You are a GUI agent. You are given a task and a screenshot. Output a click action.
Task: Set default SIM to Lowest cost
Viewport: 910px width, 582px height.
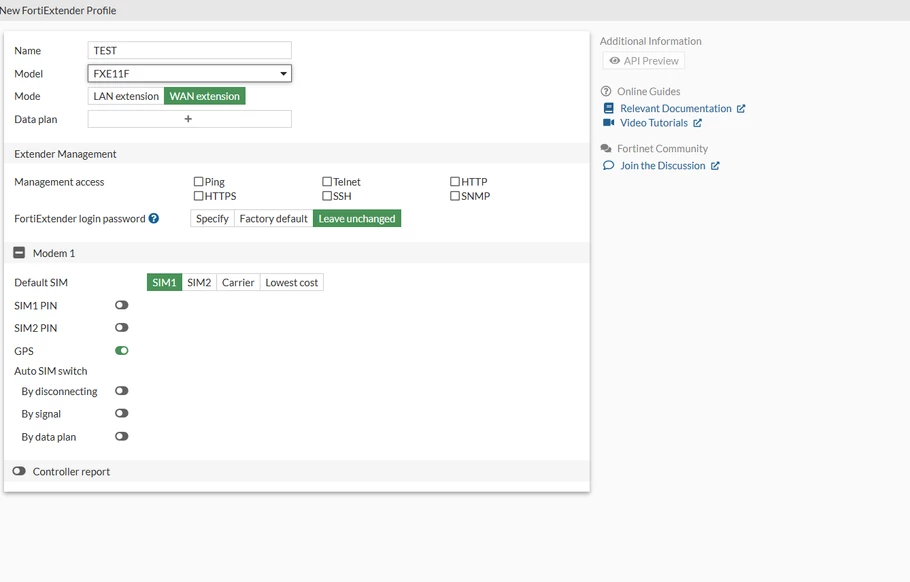[292, 283]
